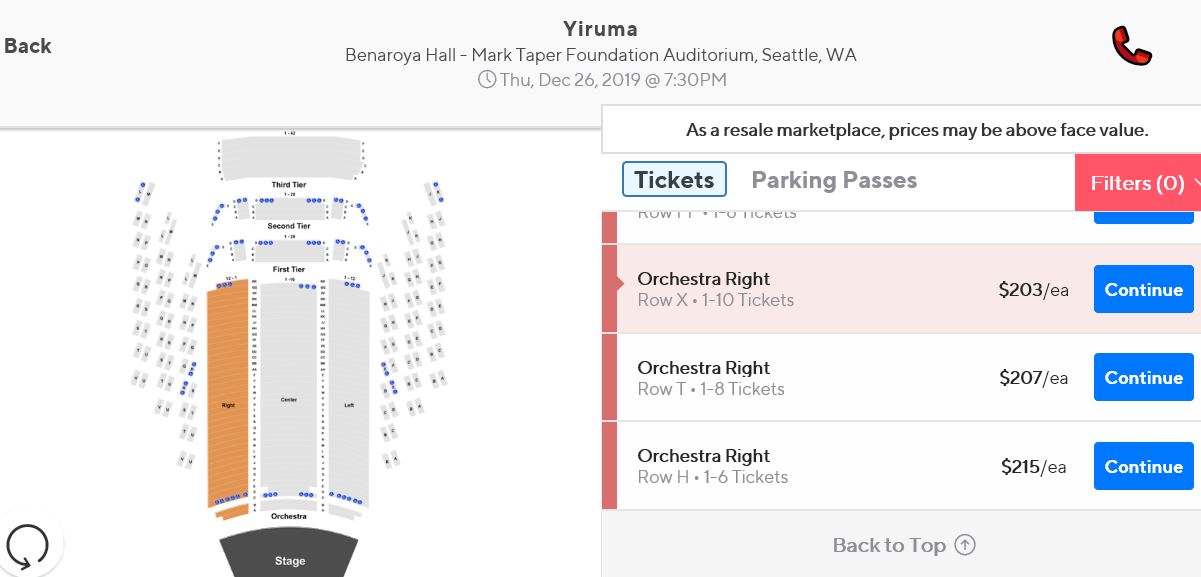Switch to the Parking Passes tab
Screen dimensions: 1201x577
coord(834,180)
